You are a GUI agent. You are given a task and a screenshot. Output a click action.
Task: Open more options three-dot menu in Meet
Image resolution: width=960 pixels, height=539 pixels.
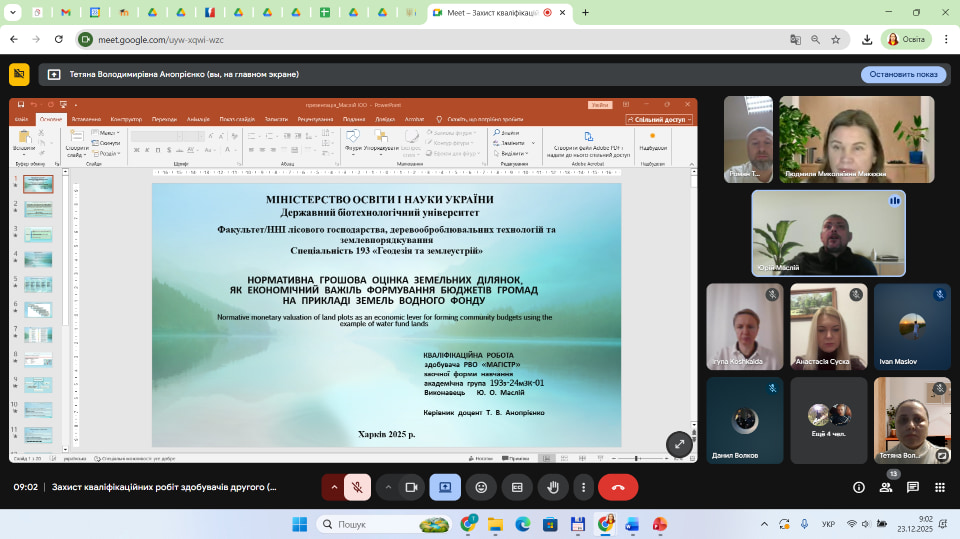582,487
